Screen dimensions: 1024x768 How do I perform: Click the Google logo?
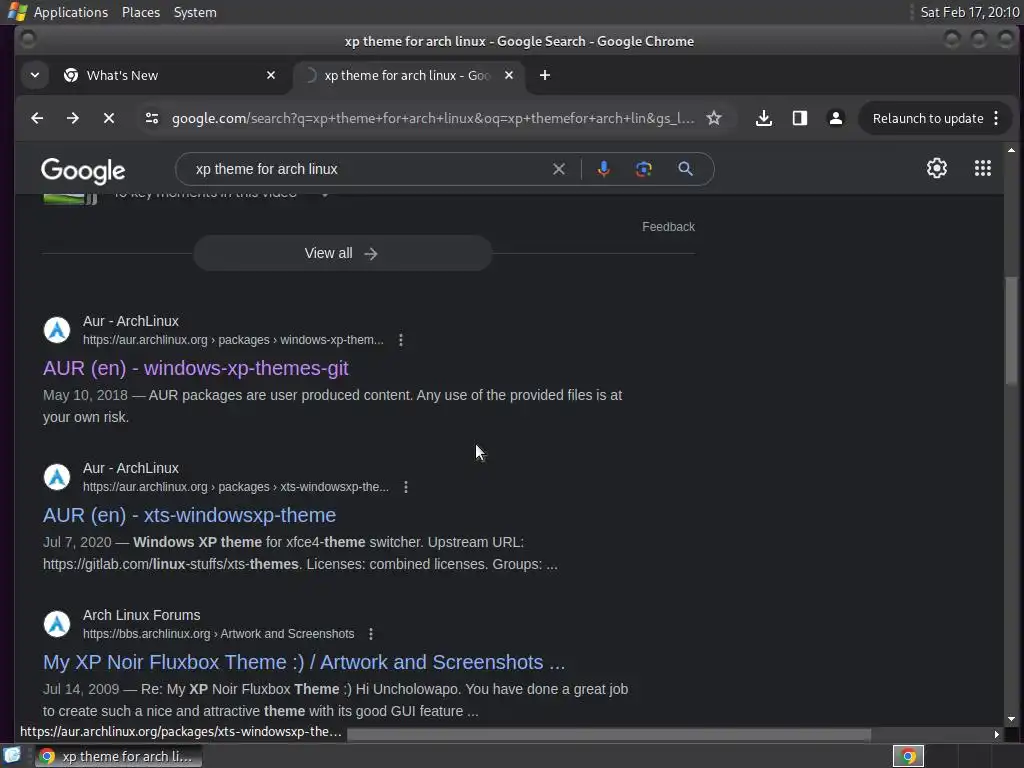click(x=83, y=171)
